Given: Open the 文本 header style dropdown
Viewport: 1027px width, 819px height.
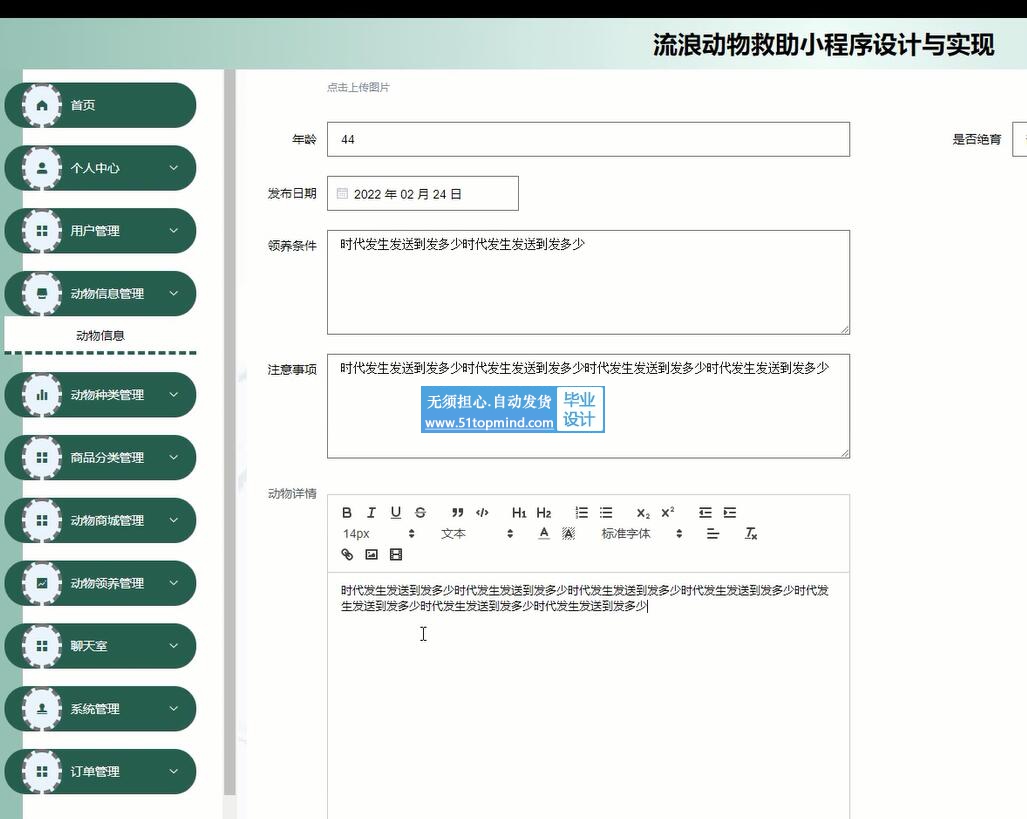Looking at the screenshot, I should [477, 533].
